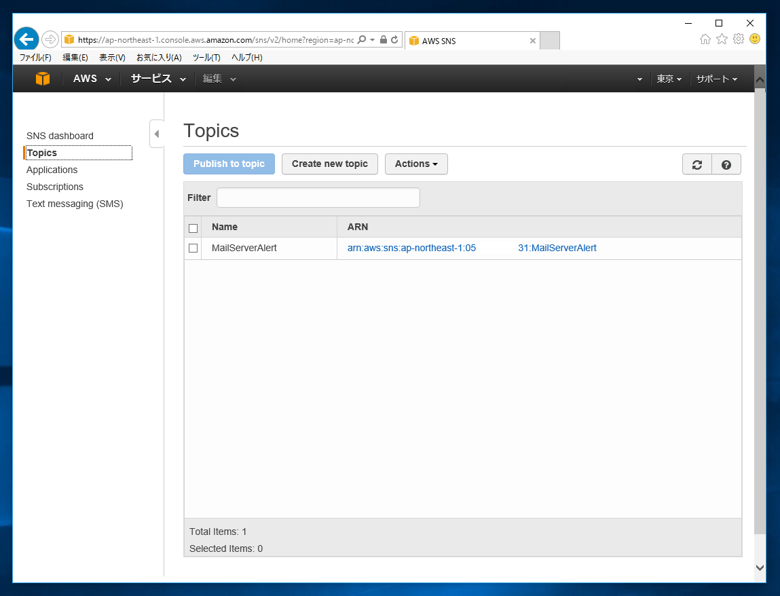Image resolution: width=780 pixels, height=596 pixels.
Task: Open favorites star icon
Action: (x=722, y=39)
